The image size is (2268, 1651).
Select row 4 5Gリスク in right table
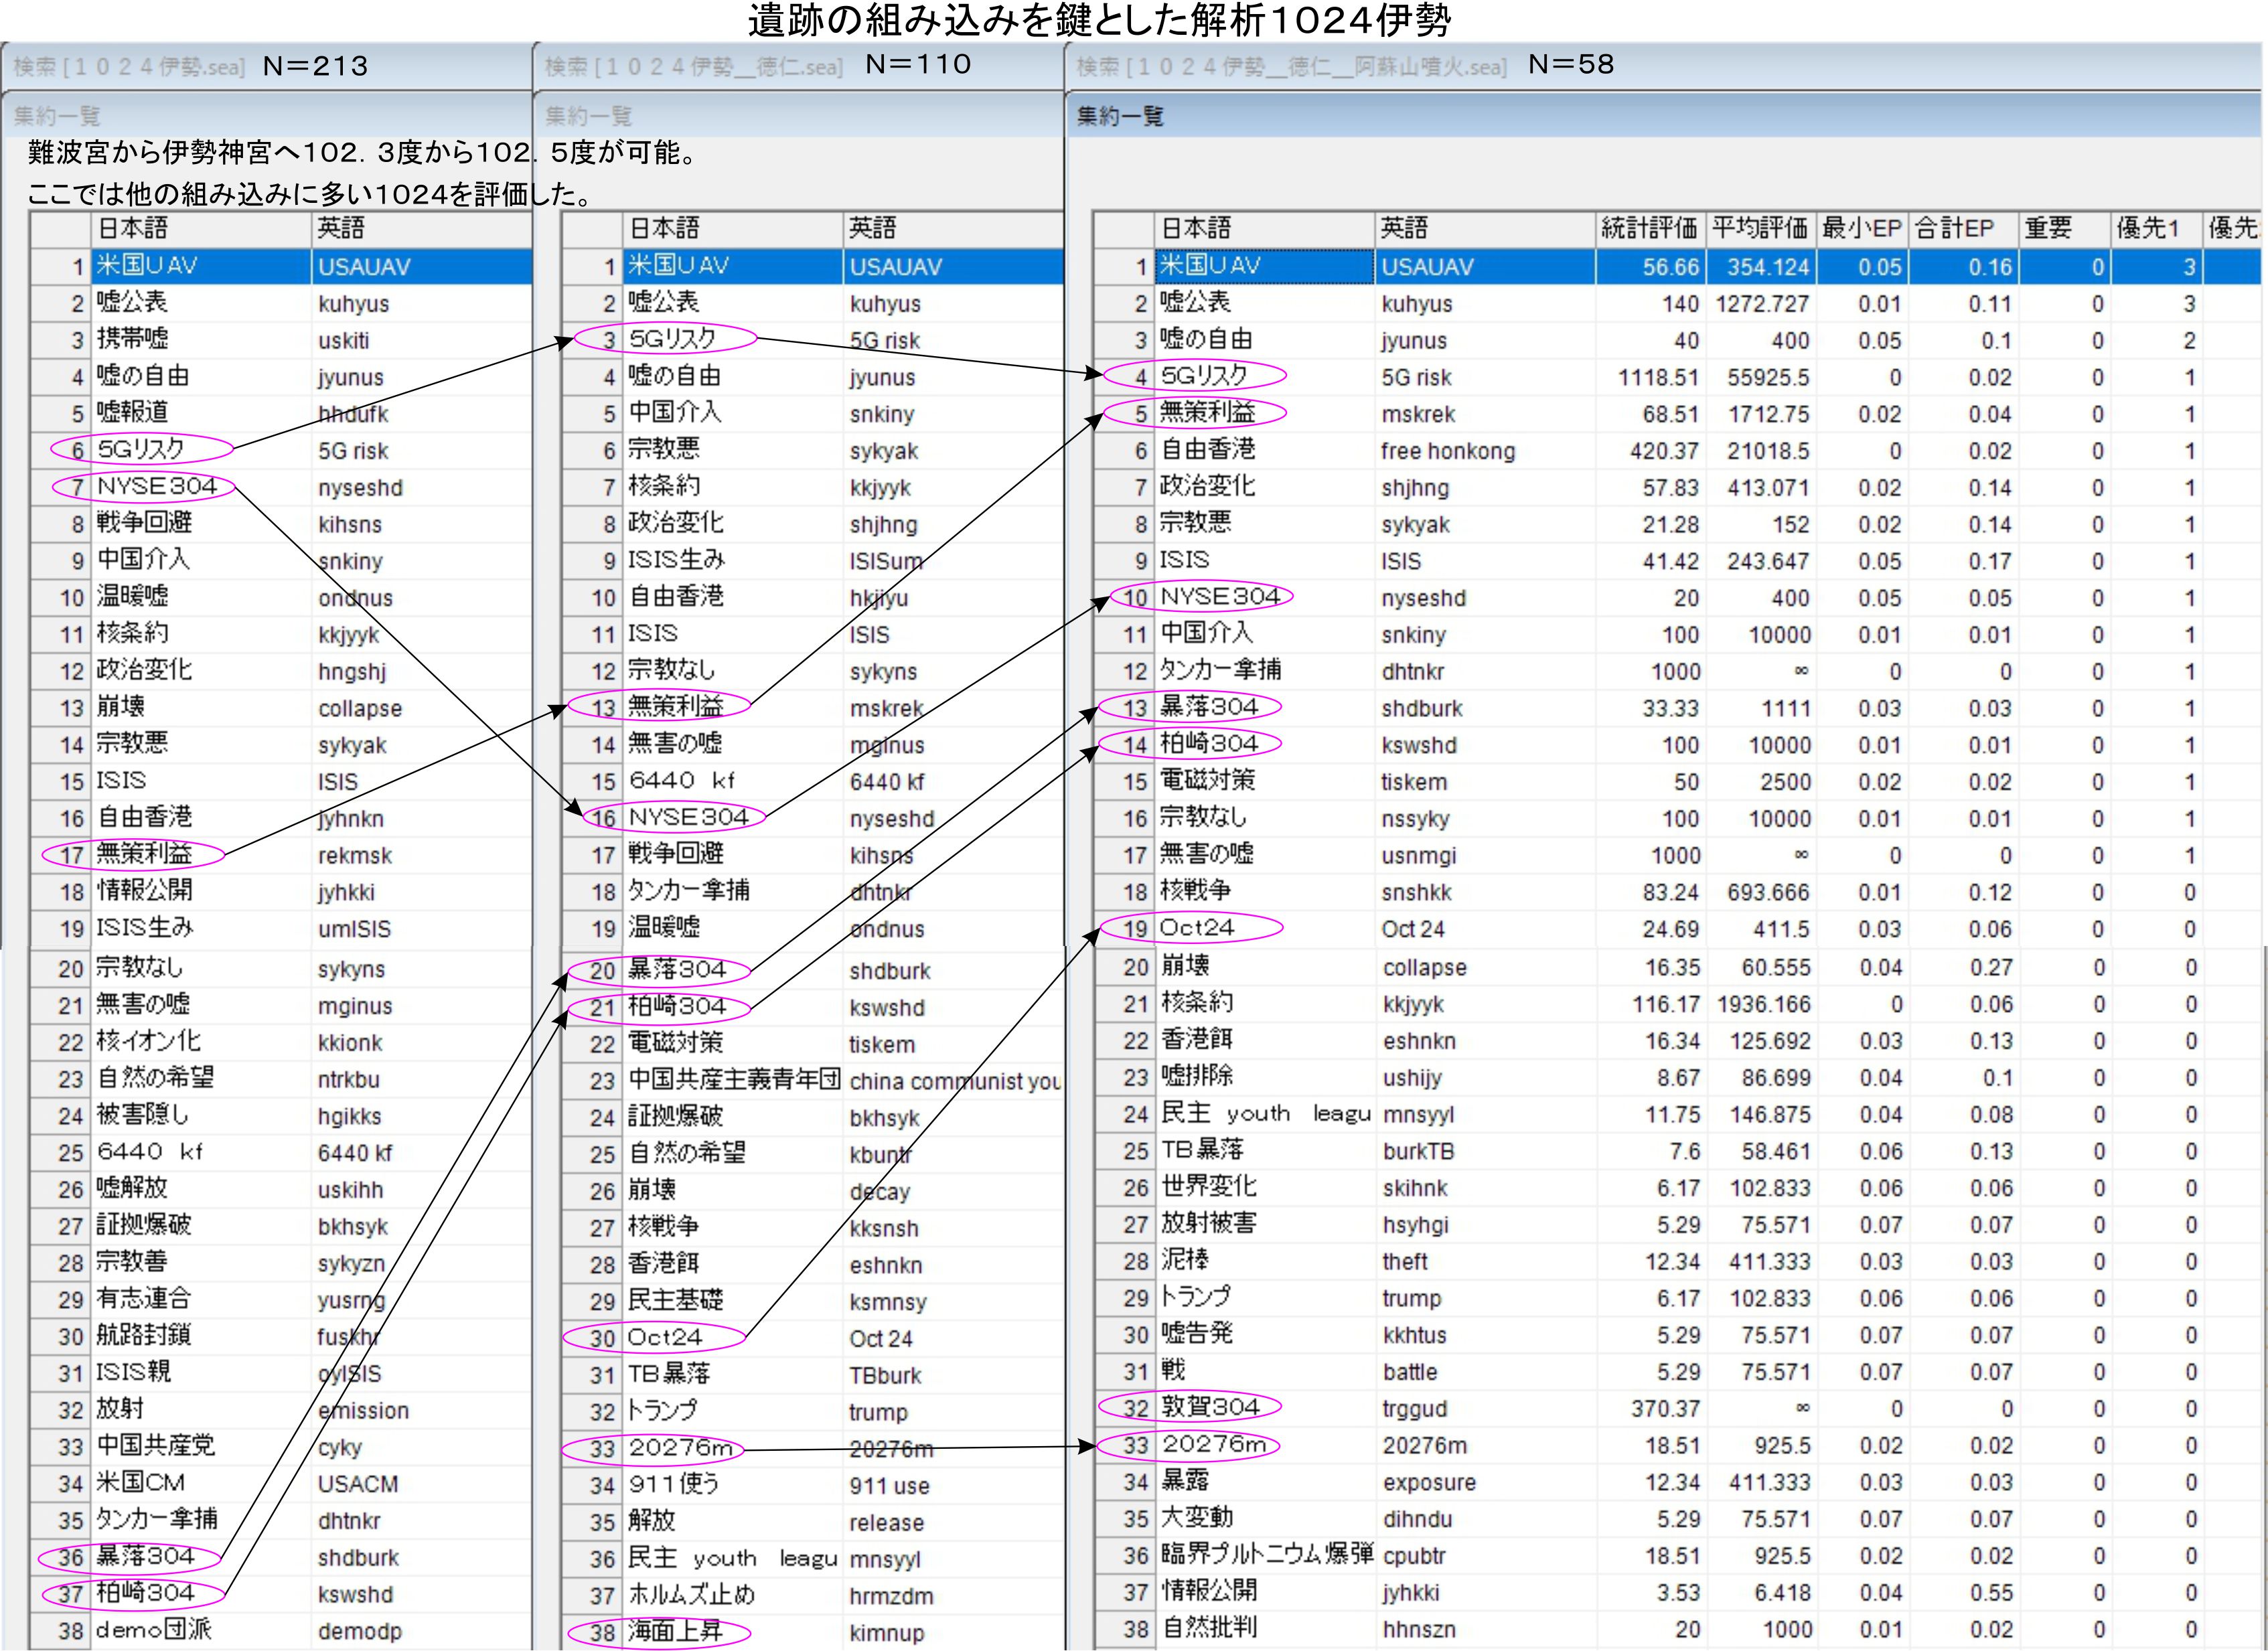pos(1204,376)
